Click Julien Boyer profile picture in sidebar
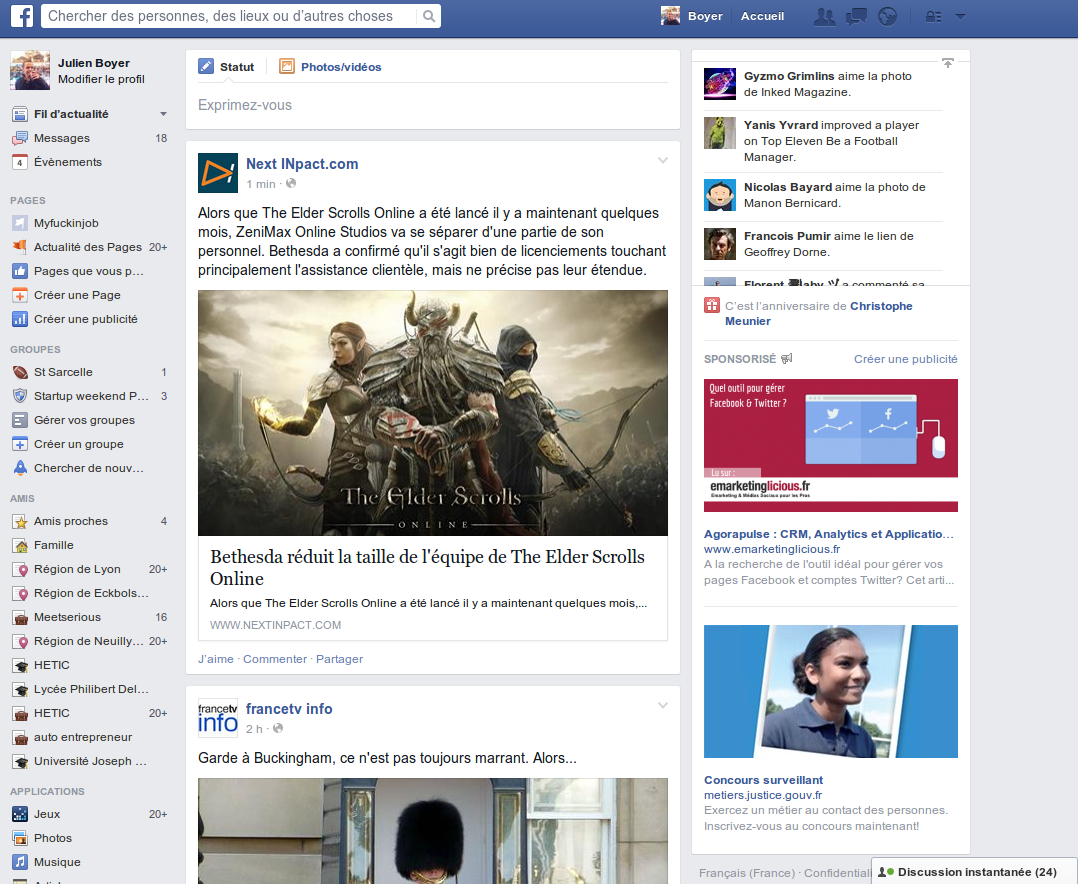1078x884 pixels. point(30,70)
